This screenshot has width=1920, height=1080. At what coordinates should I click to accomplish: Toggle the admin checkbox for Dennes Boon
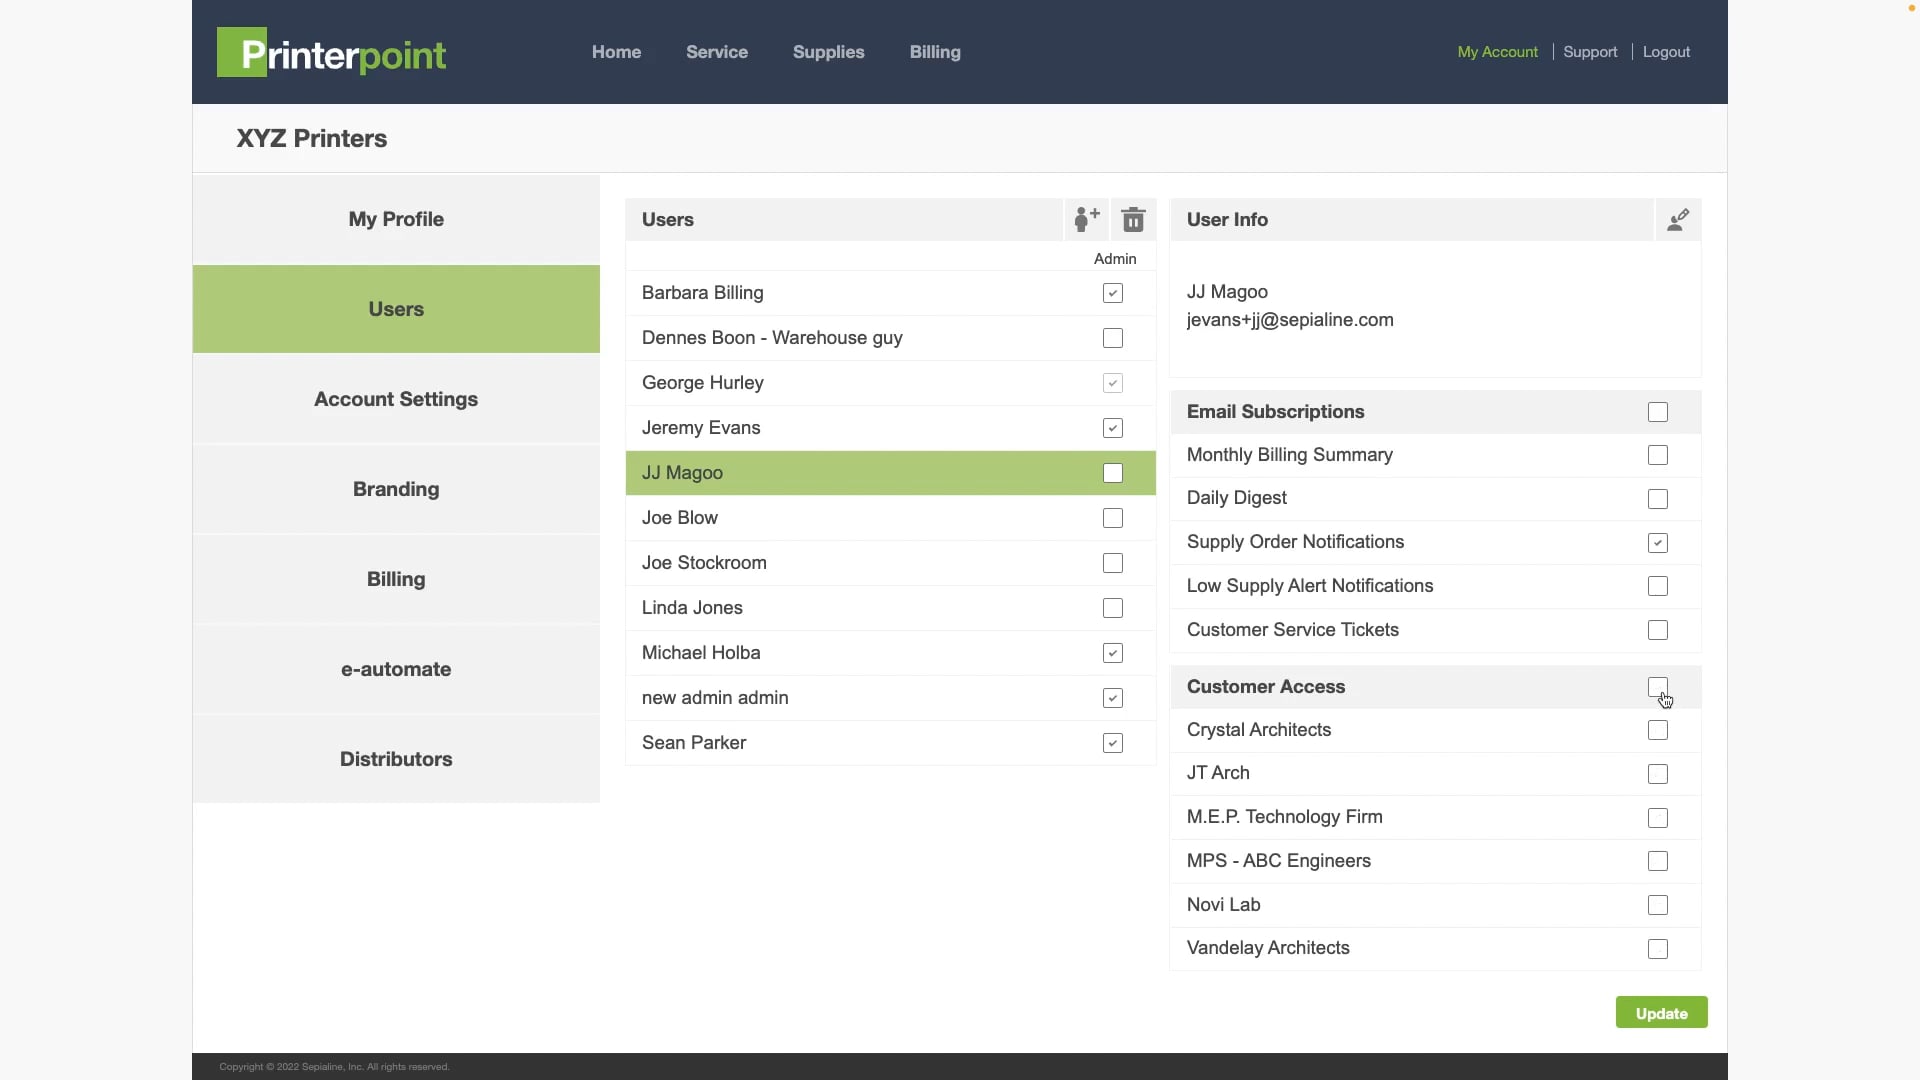[1112, 338]
